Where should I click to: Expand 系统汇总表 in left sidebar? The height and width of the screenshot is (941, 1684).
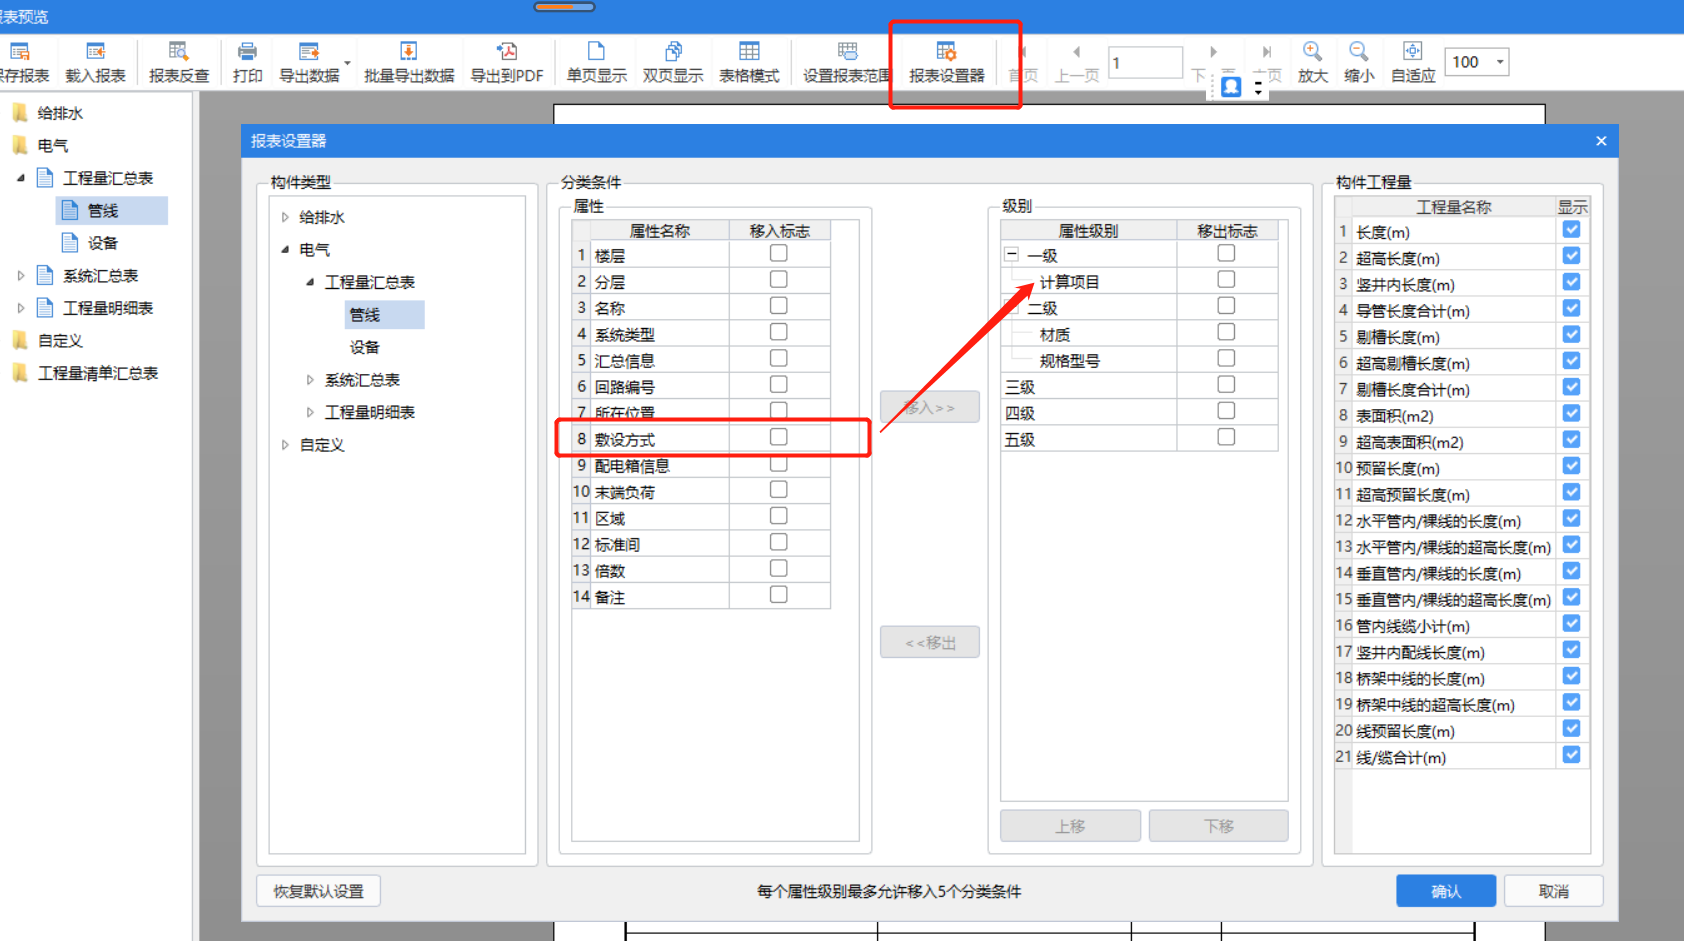pyautogui.click(x=21, y=276)
